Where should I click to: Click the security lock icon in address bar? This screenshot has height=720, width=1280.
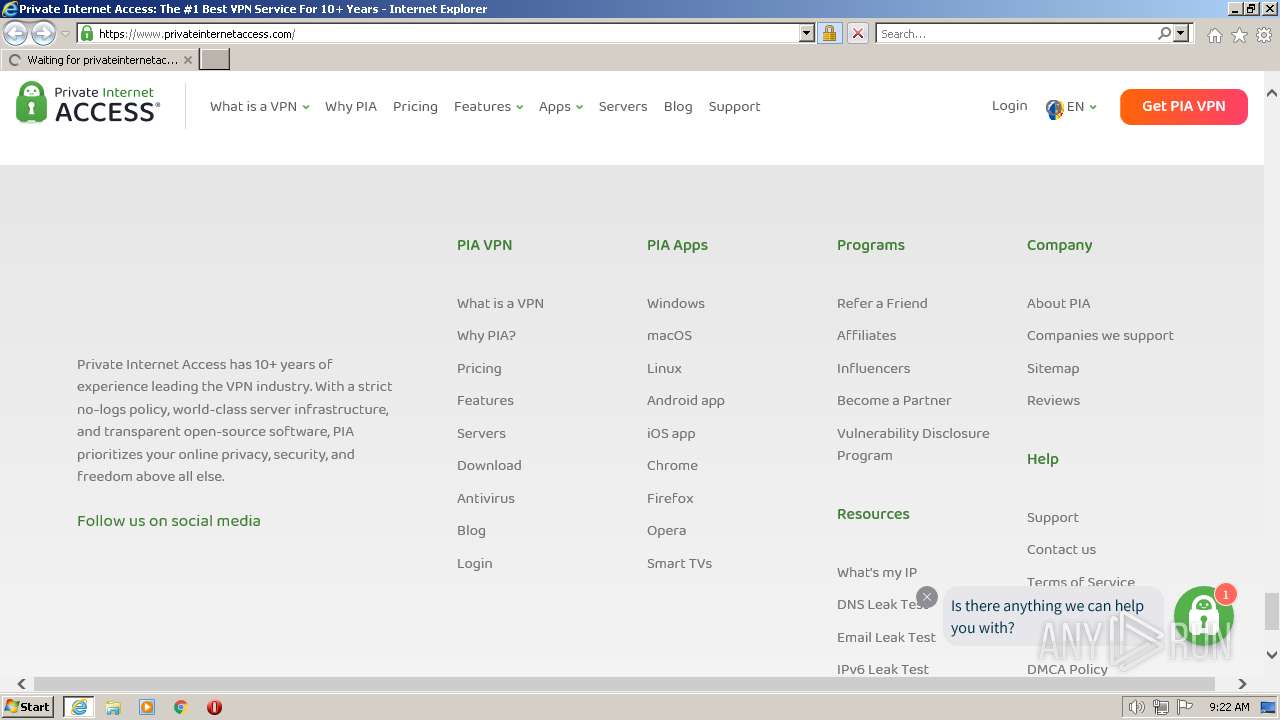(829, 33)
